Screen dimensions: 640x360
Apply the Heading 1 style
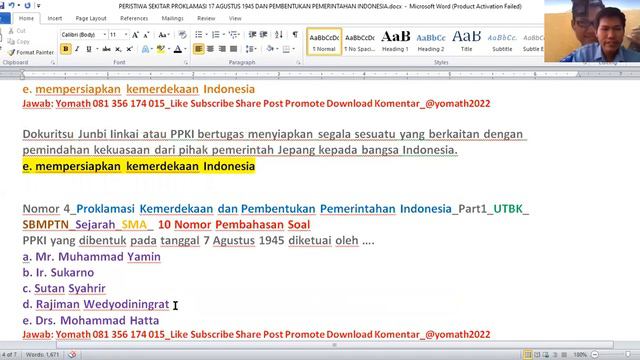[x=395, y=41]
